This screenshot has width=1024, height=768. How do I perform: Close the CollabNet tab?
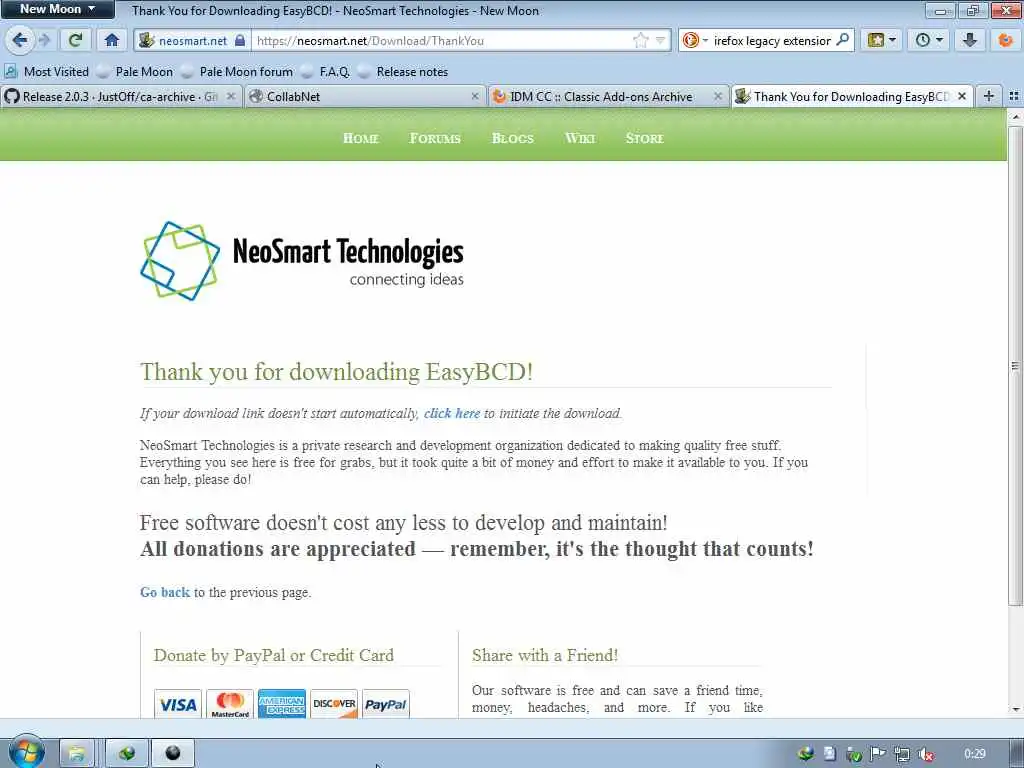click(475, 97)
